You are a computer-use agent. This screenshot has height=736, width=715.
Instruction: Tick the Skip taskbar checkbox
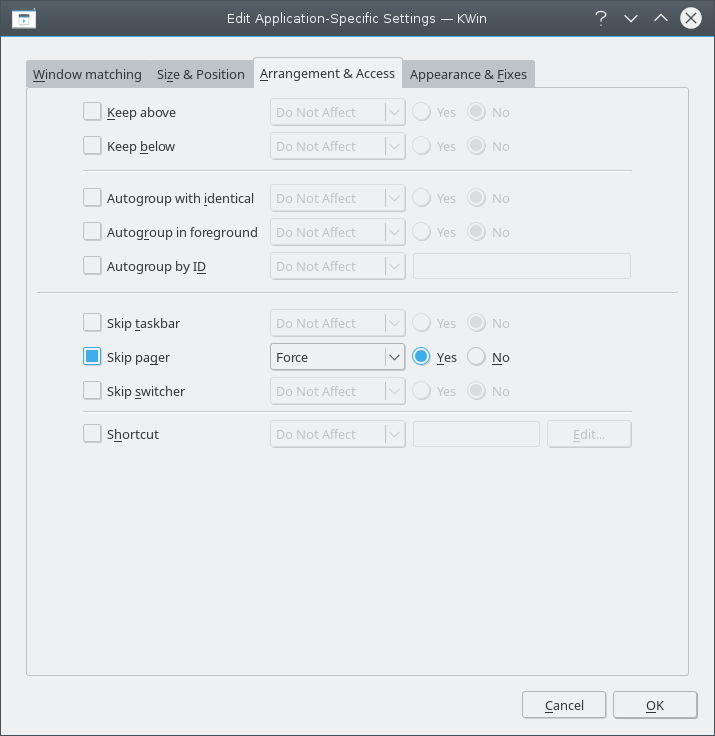[x=92, y=323]
